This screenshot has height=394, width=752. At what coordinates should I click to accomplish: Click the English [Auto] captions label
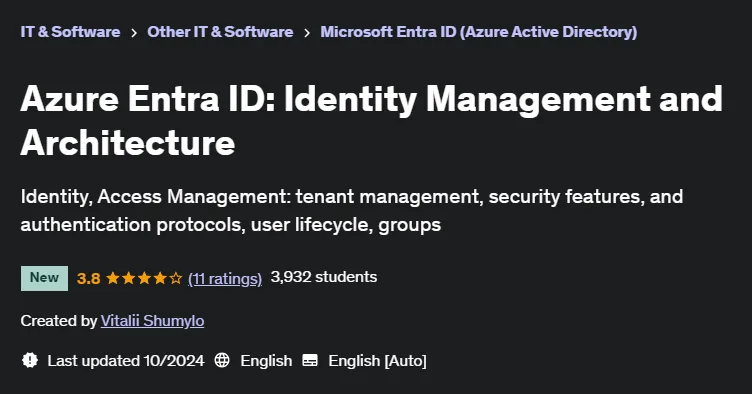[x=377, y=360]
